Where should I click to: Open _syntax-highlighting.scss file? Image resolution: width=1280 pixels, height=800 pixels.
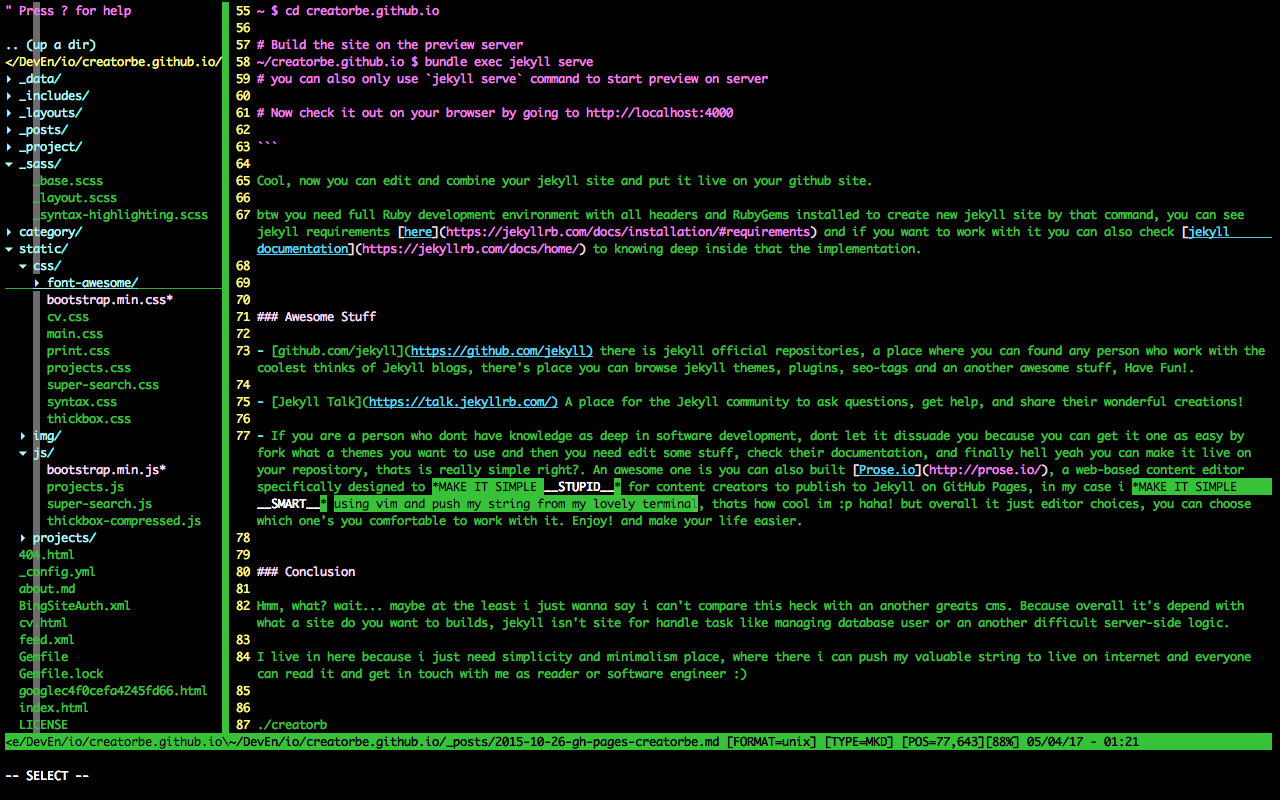[x=120, y=215]
